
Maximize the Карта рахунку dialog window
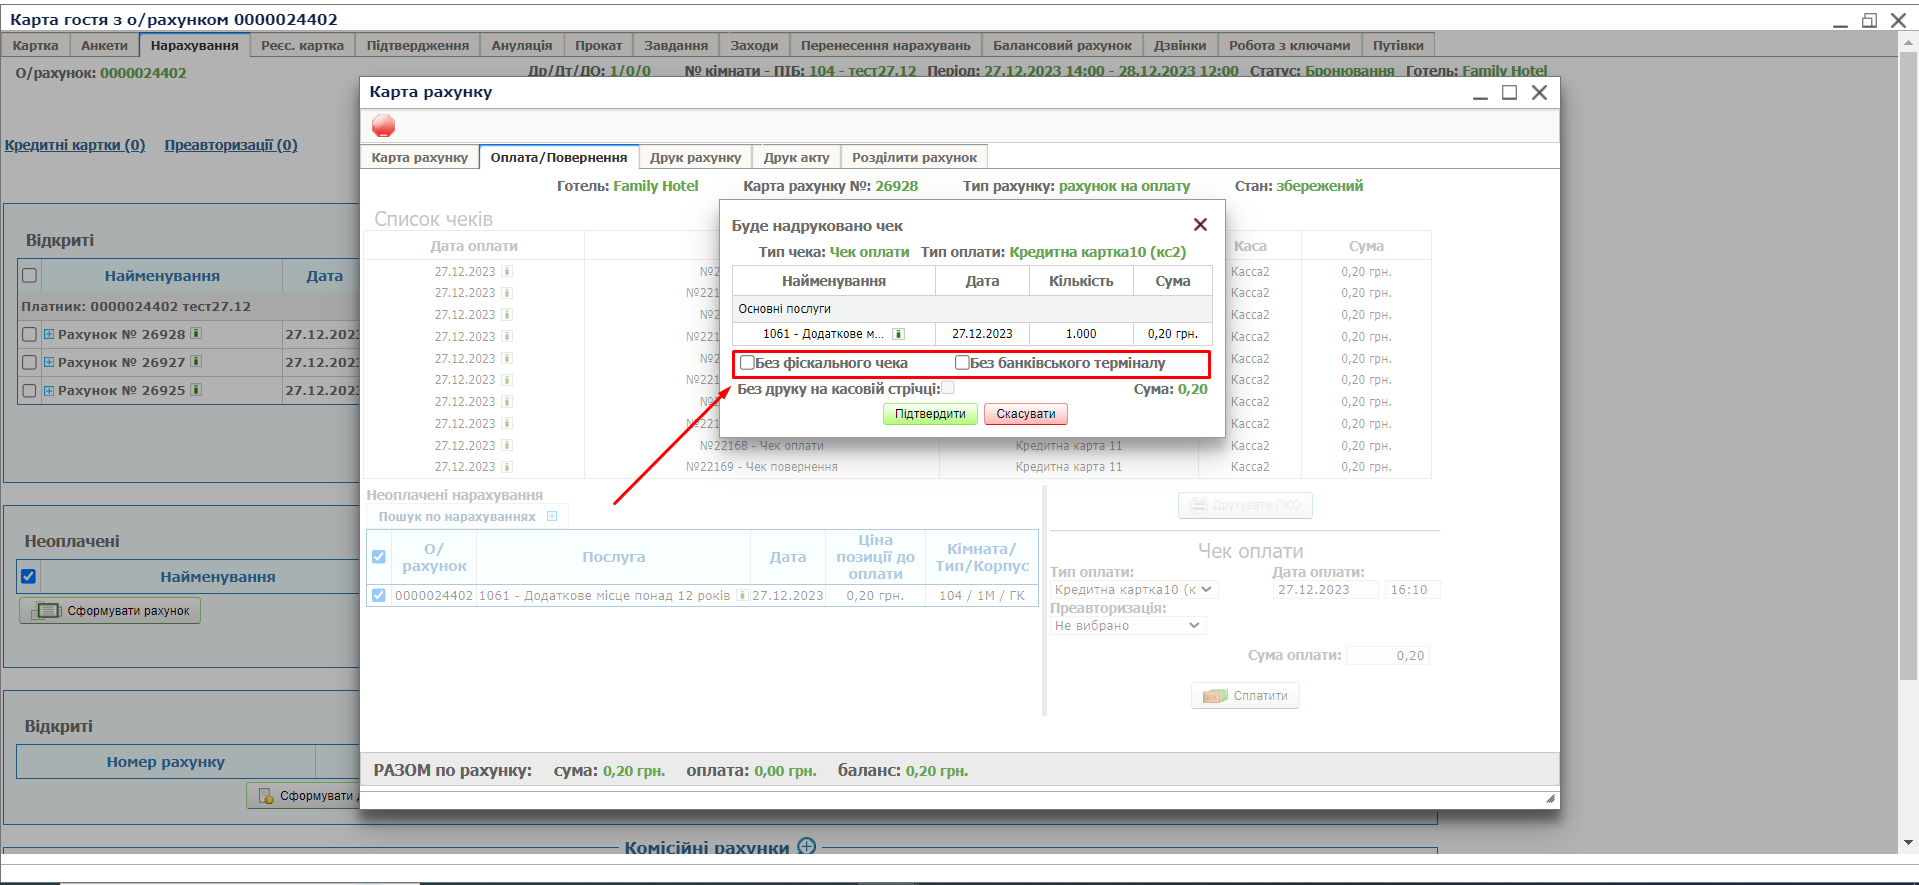click(x=1509, y=93)
